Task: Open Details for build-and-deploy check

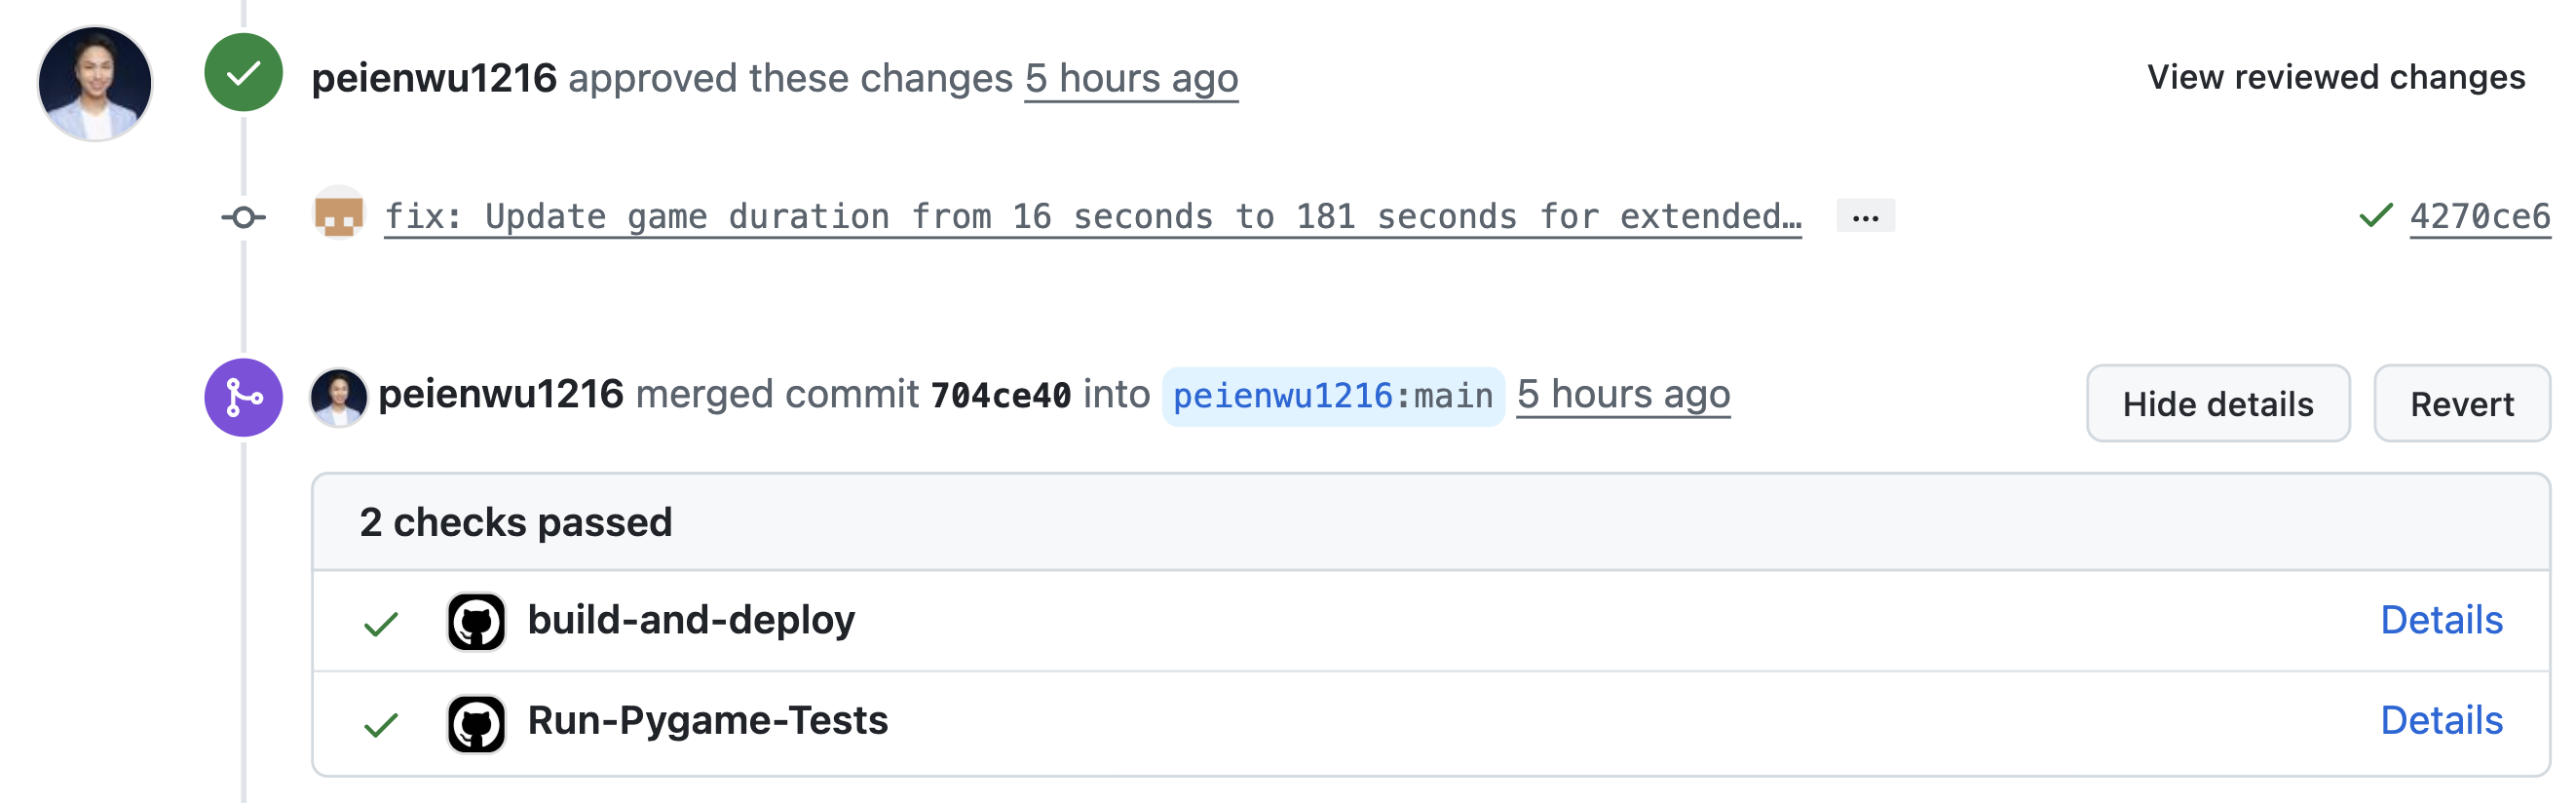Action: 2441,620
